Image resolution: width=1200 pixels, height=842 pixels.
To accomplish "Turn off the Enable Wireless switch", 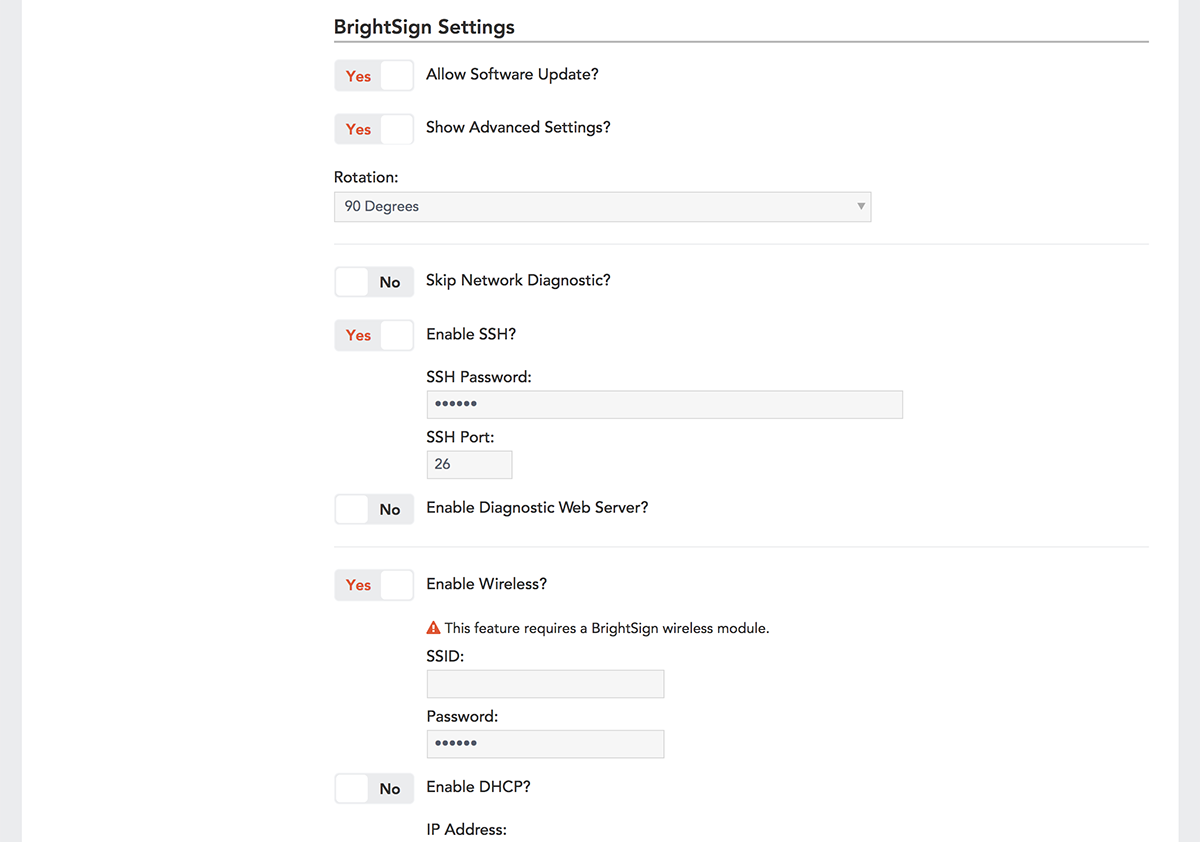I will (x=374, y=585).
